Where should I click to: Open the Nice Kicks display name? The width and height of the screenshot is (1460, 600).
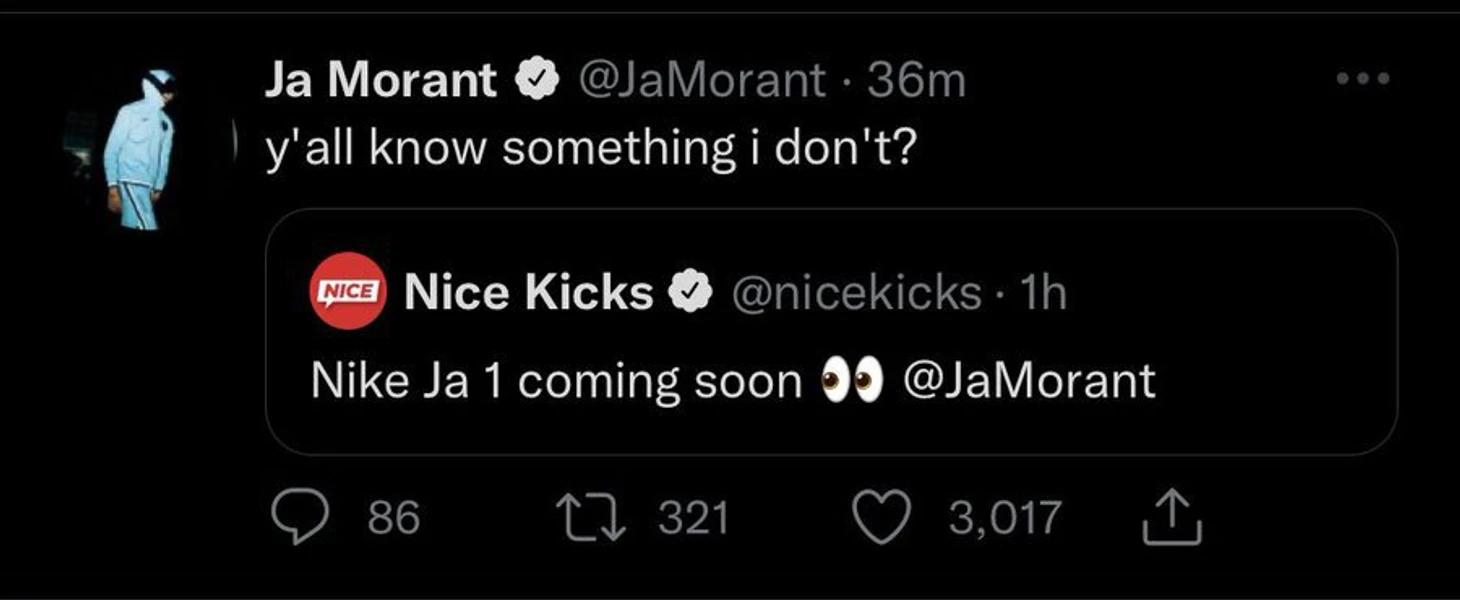pyautogui.click(x=528, y=293)
